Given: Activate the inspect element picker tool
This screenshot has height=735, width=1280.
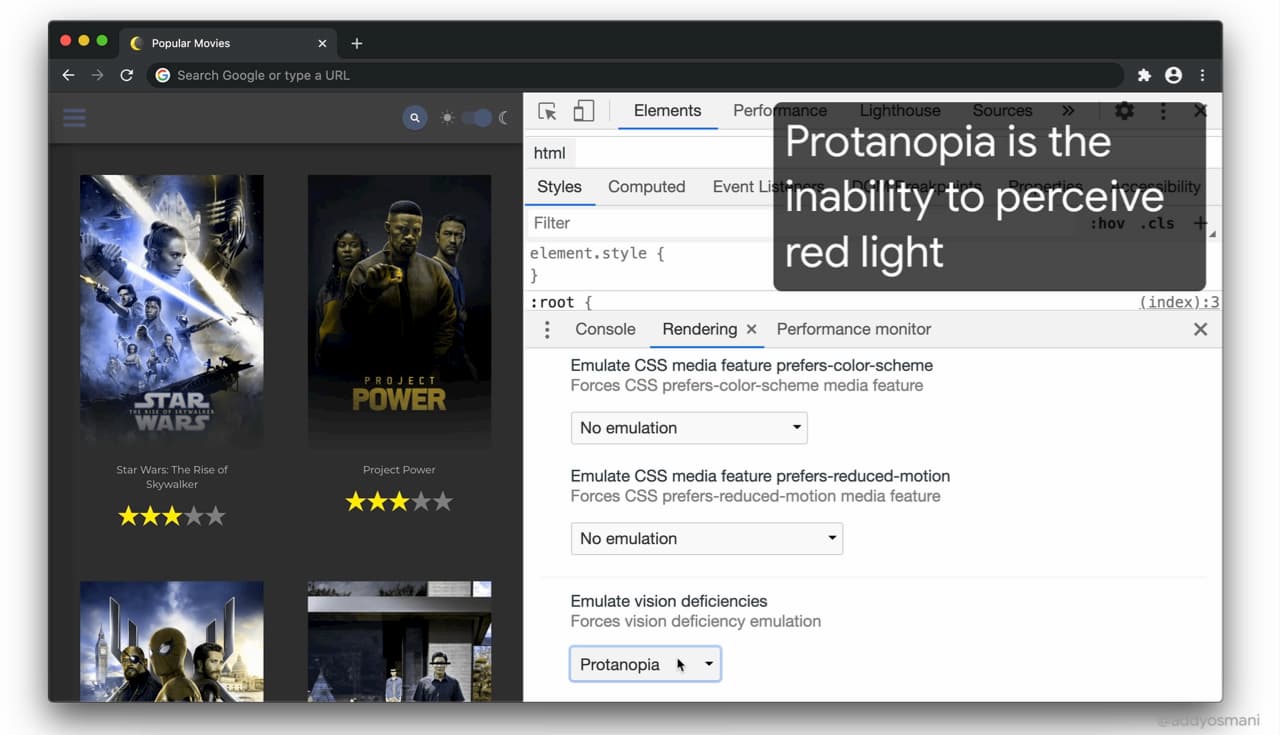Looking at the screenshot, I should tap(547, 111).
